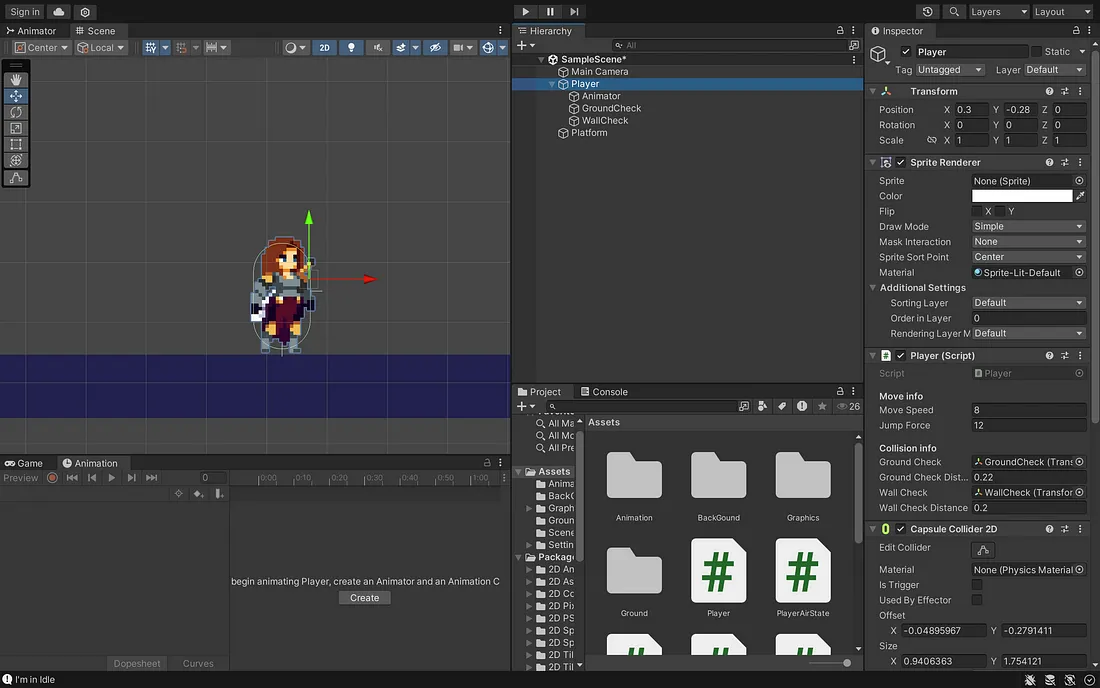Click the Sign in button
The height and width of the screenshot is (688, 1100).
point(25,11)
